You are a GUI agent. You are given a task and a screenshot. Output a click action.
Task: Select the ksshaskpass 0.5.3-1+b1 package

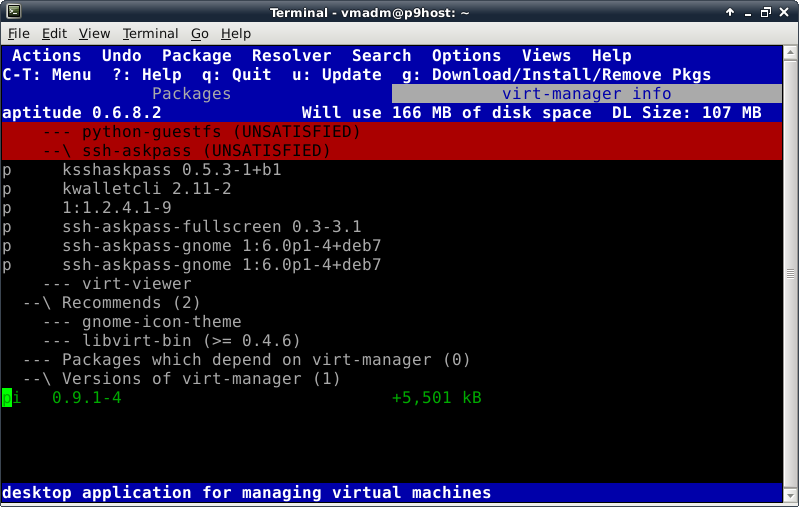click(x=171, y=170)
